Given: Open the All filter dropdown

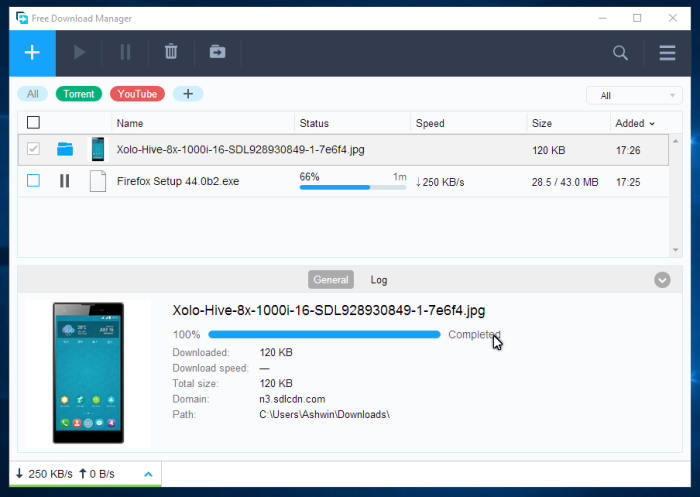Looking at the screenshot, I should point(634,96).
